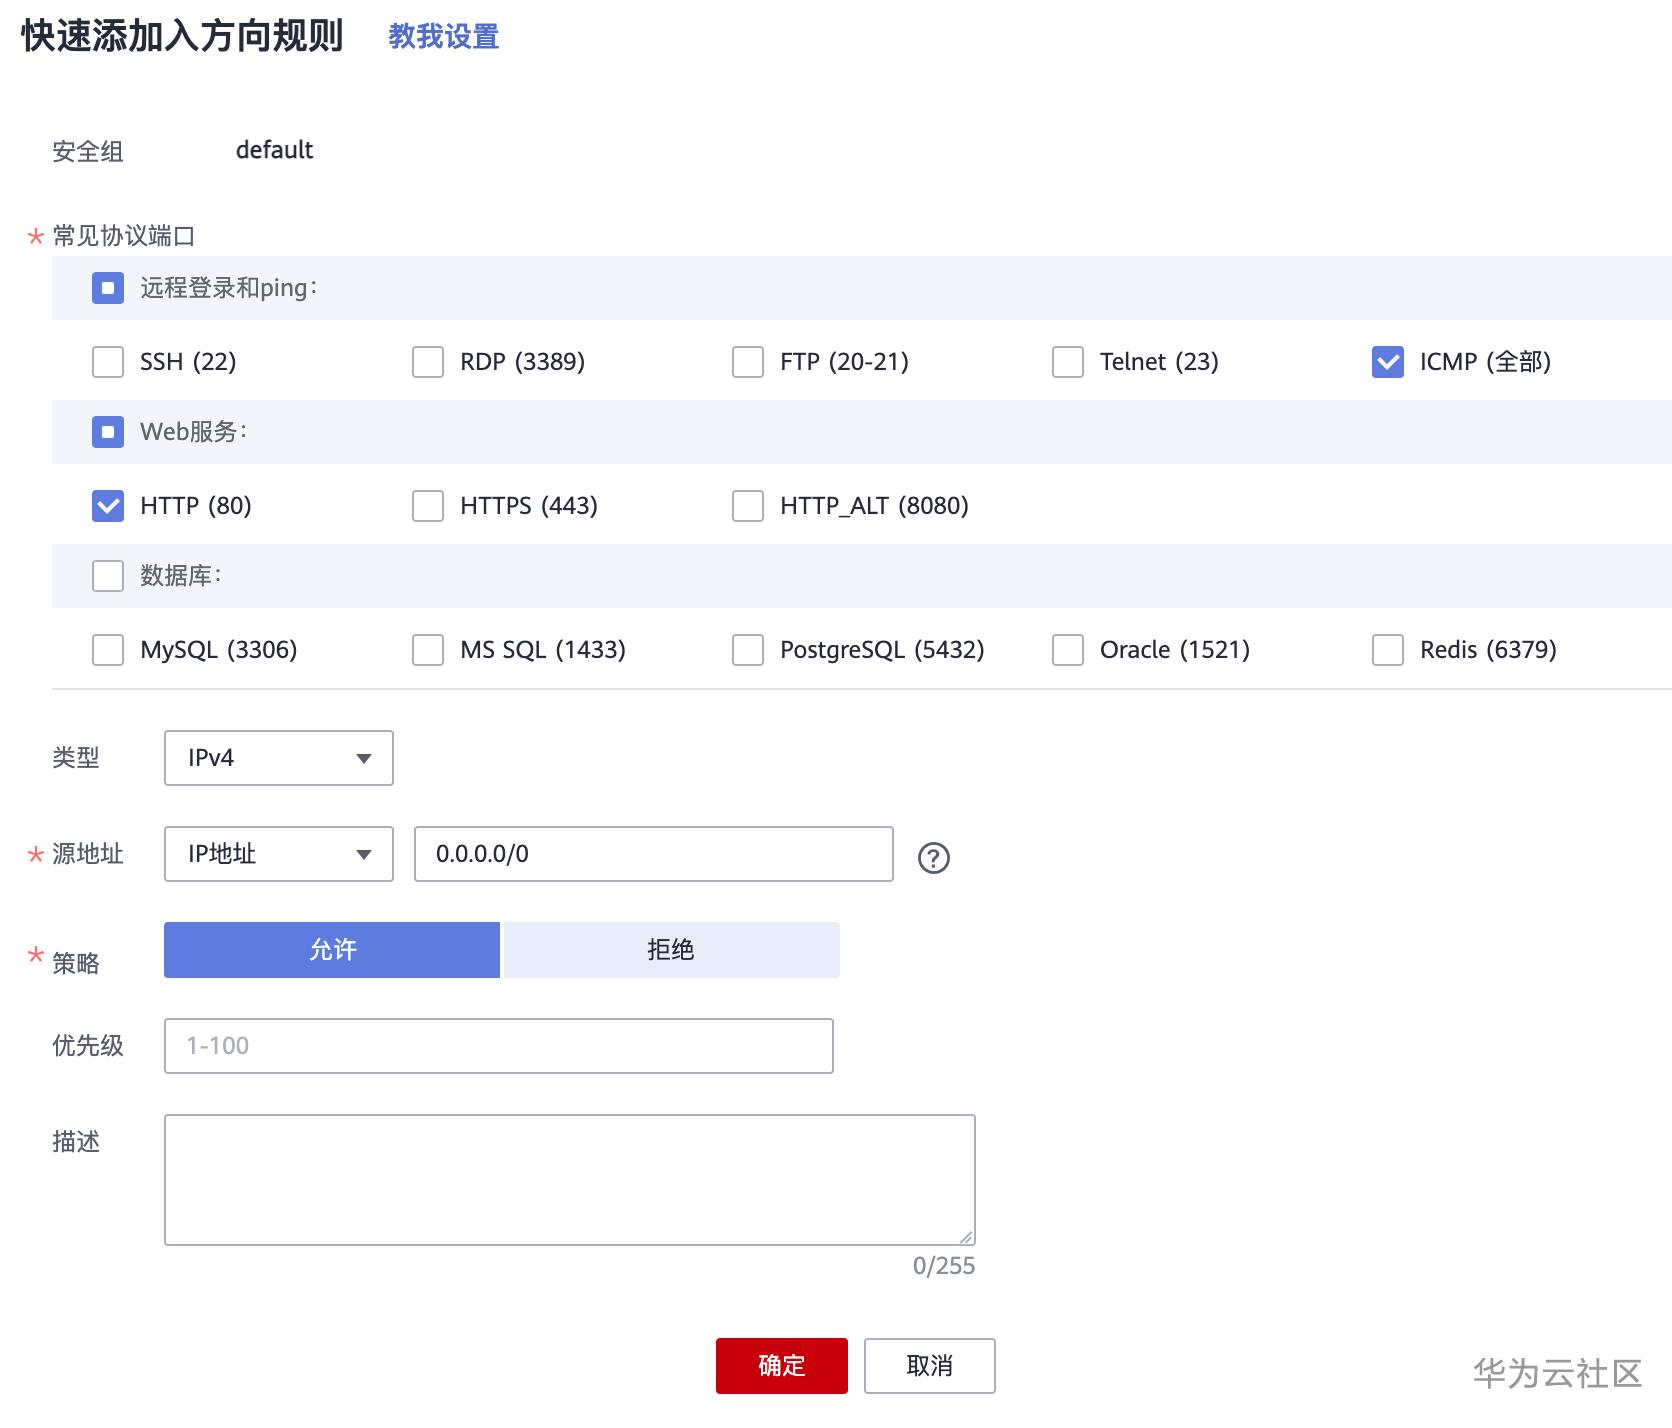Uncheck the HTTP (80) checkbox
This screenshot has height=1428, width=1672.
tap(108, 506)
